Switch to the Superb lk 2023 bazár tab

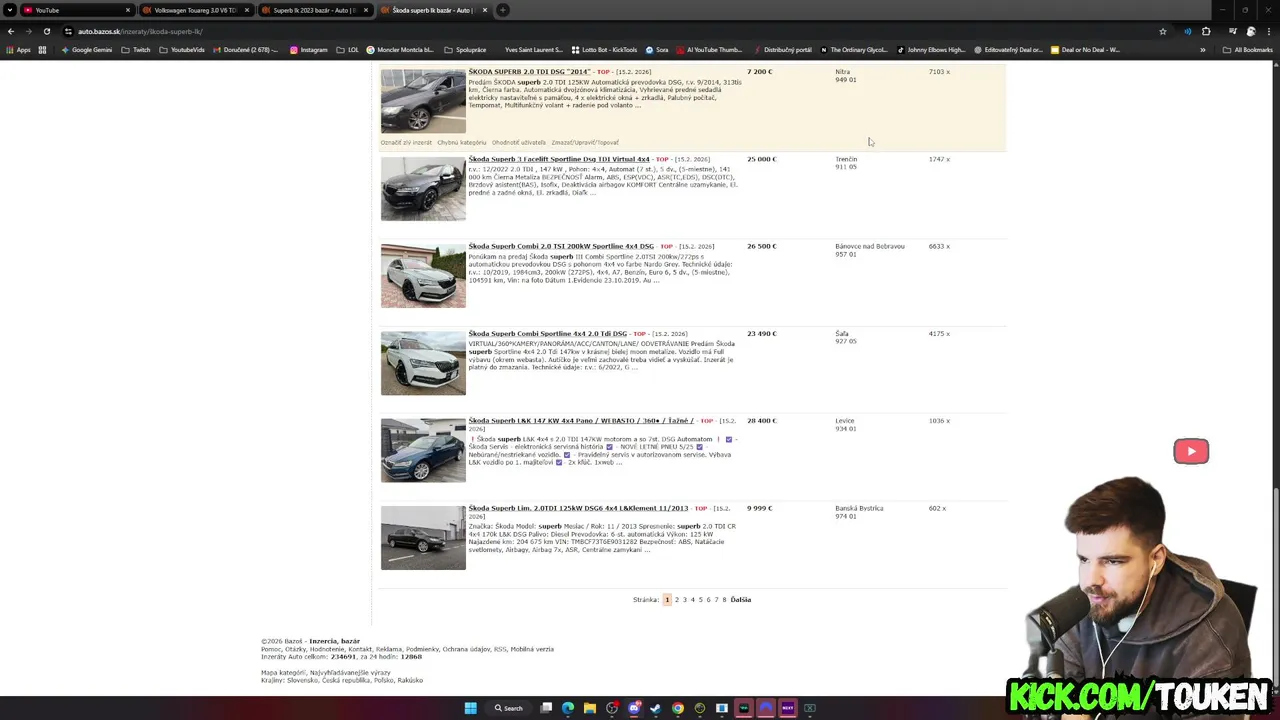314,10
